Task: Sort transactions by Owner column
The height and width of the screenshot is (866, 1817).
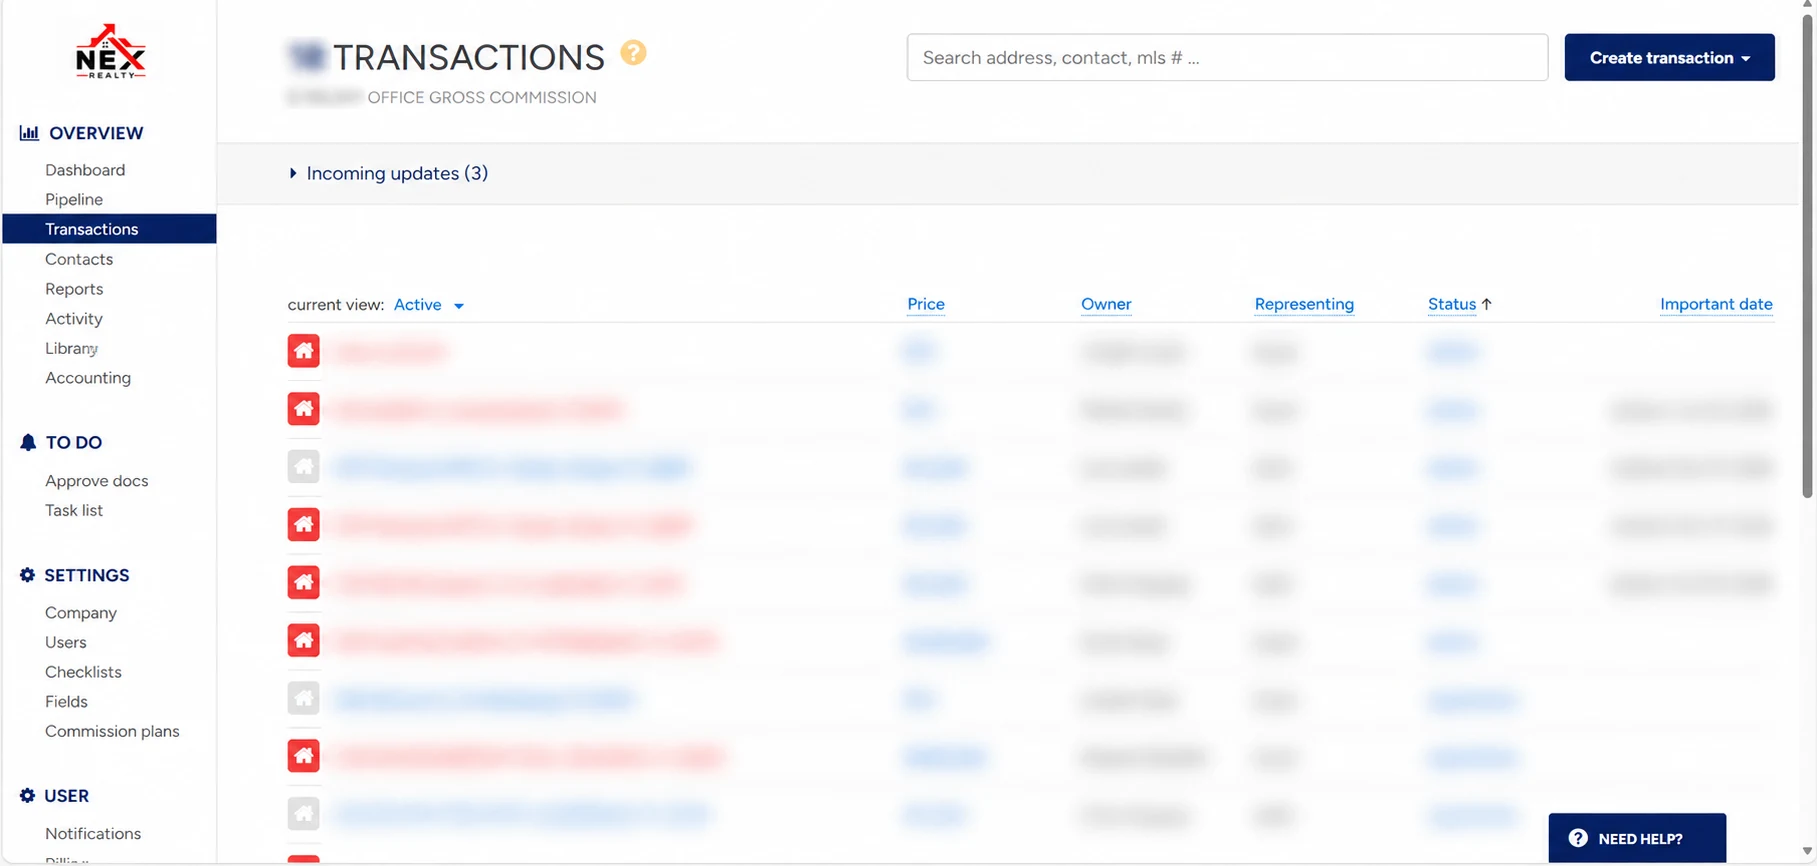Action: tap(1106, 304)
